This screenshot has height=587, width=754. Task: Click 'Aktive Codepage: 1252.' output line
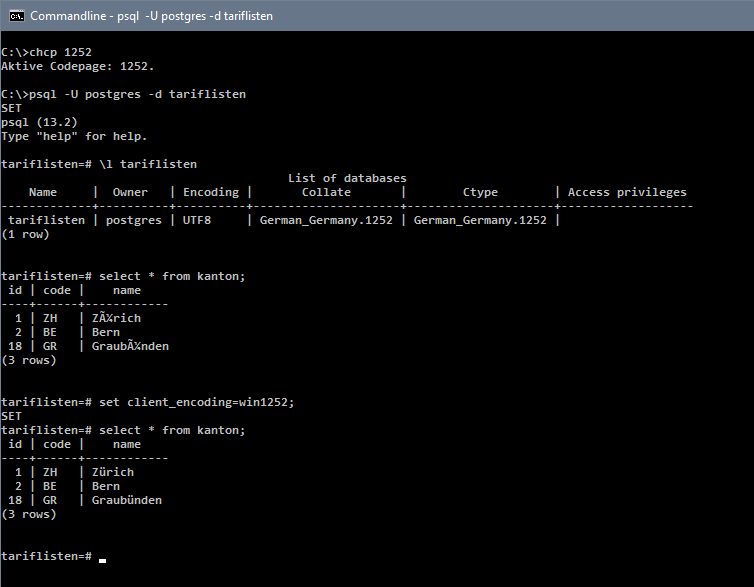click(77, 66)
